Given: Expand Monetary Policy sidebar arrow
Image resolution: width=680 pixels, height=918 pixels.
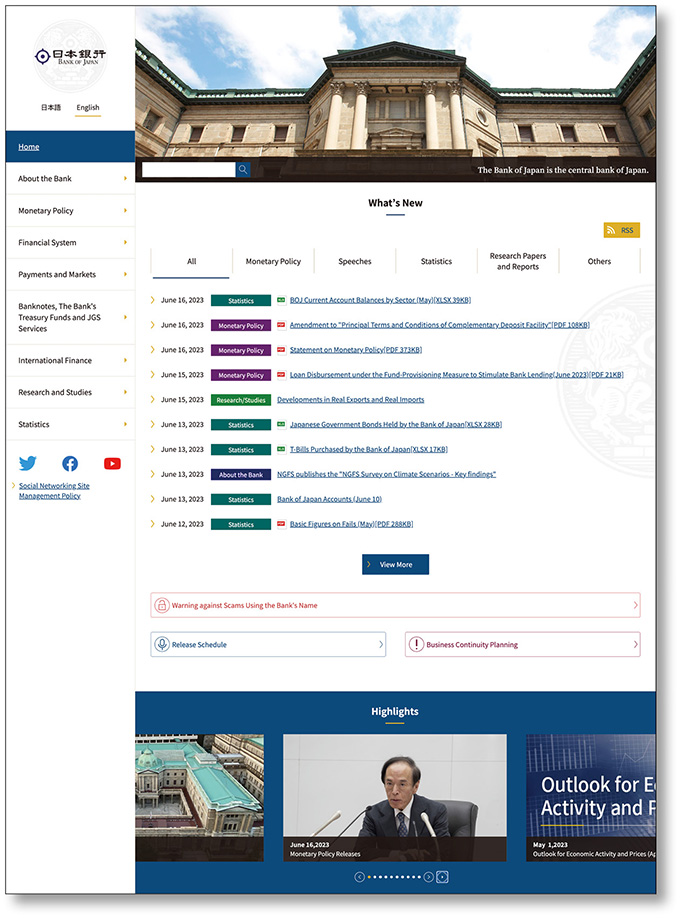Looking at the screenshot, I should pos(125,211).
